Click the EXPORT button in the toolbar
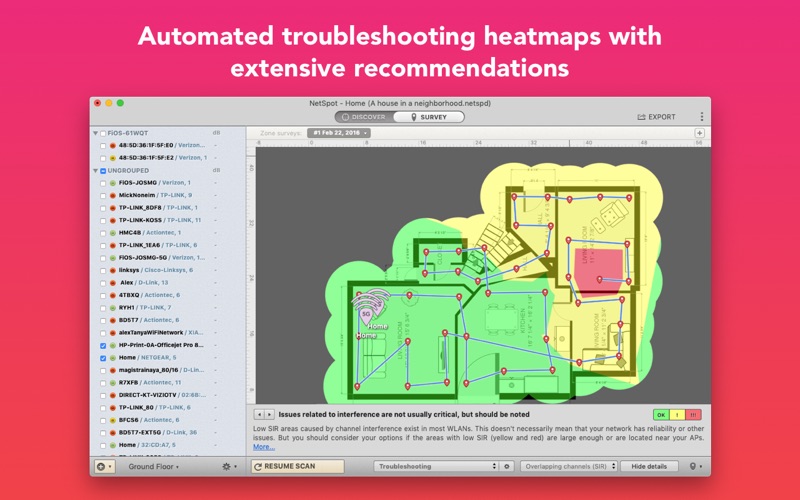Viewport: 800px width, 500px height. point(656,117)
